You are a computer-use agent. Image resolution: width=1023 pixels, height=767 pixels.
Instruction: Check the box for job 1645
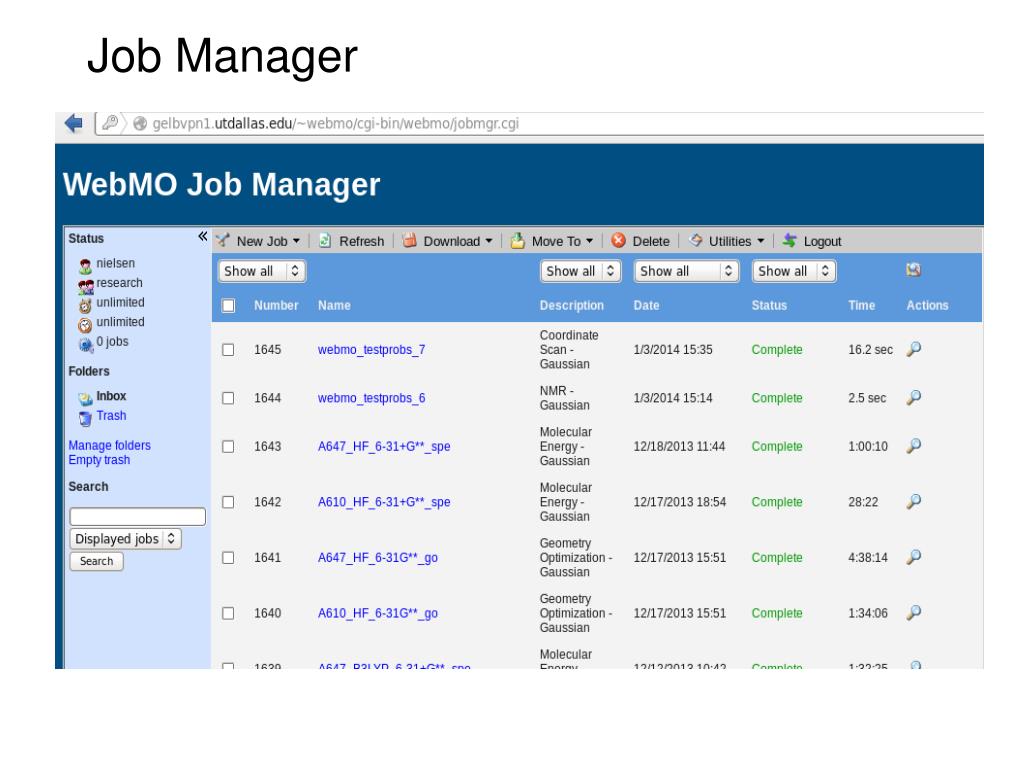[228, 350]
